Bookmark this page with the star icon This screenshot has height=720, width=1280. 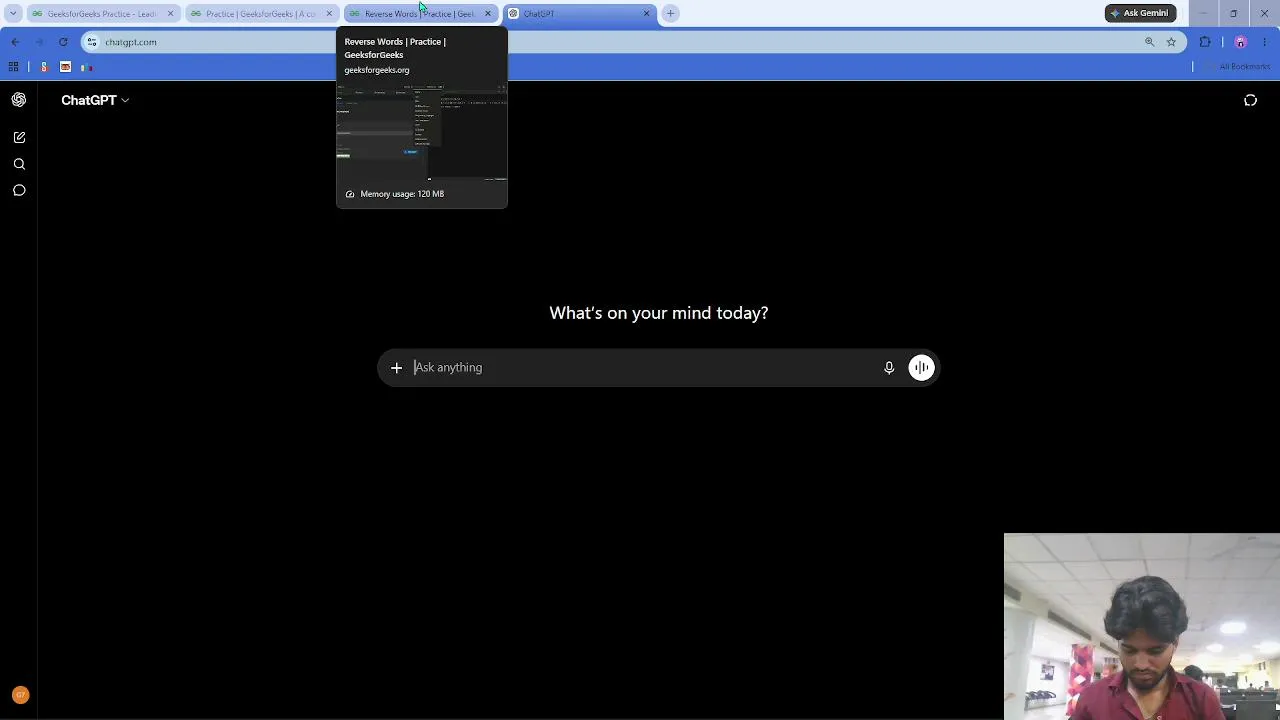(1171, 42)
